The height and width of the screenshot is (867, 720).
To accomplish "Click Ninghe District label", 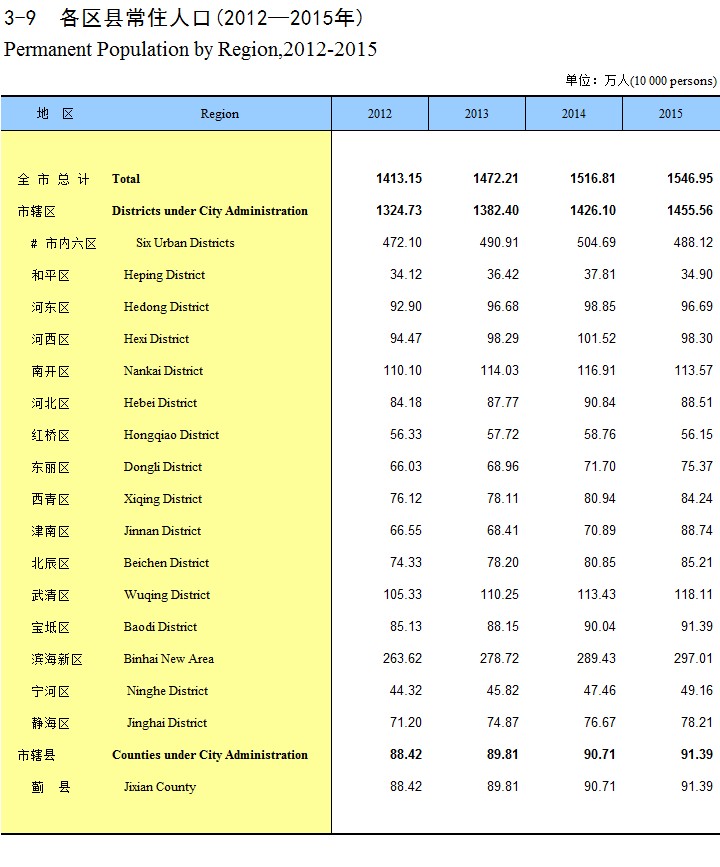I will click(x=168, y=692).
